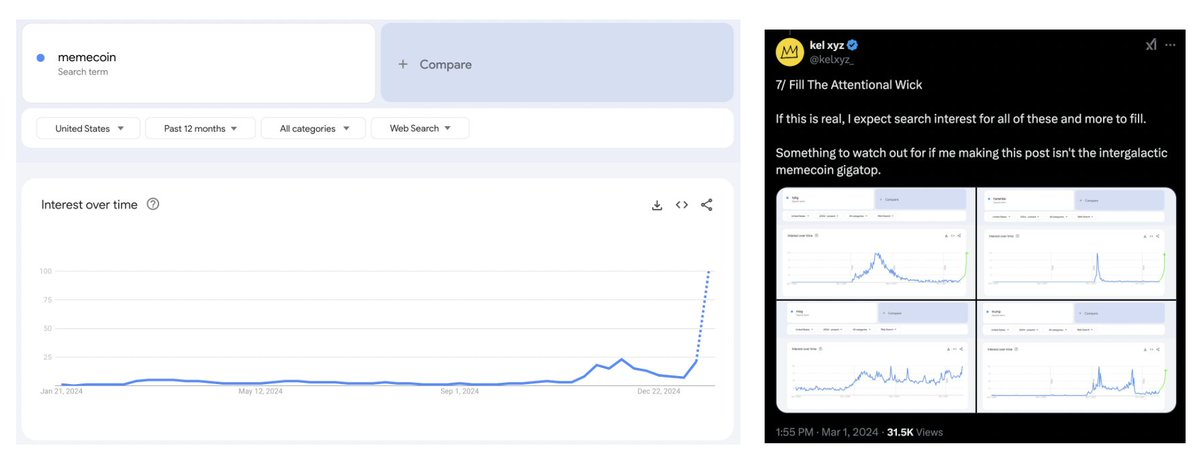
Task: Open the tweet's three-dot more menu
Action: [x=1175, y=45]
